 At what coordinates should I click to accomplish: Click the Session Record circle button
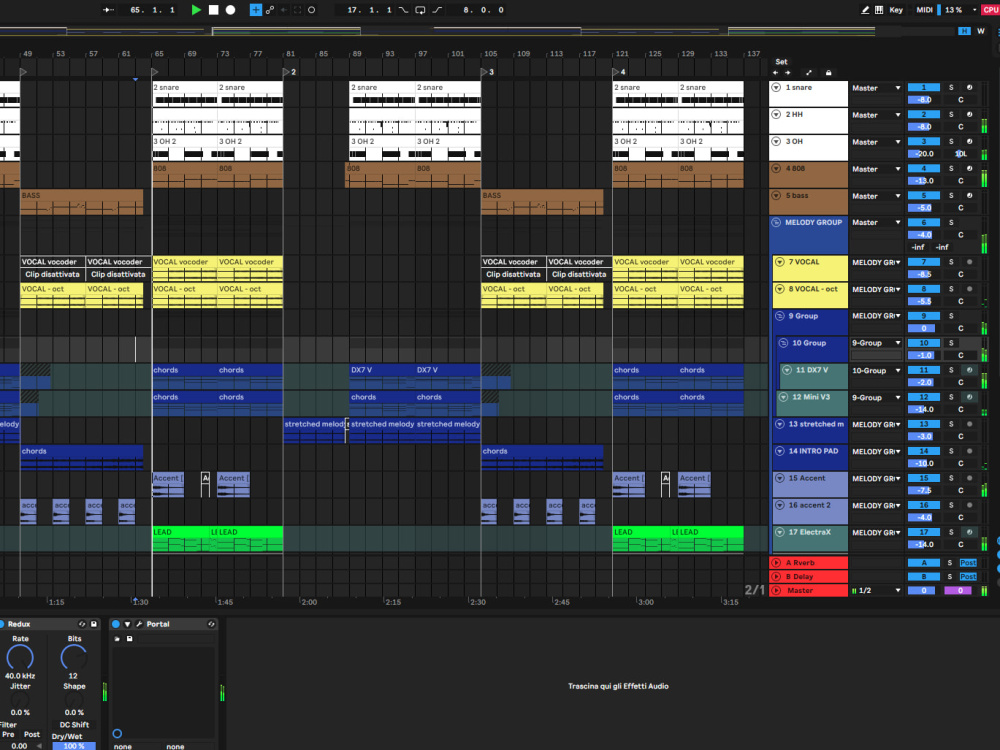311,10
